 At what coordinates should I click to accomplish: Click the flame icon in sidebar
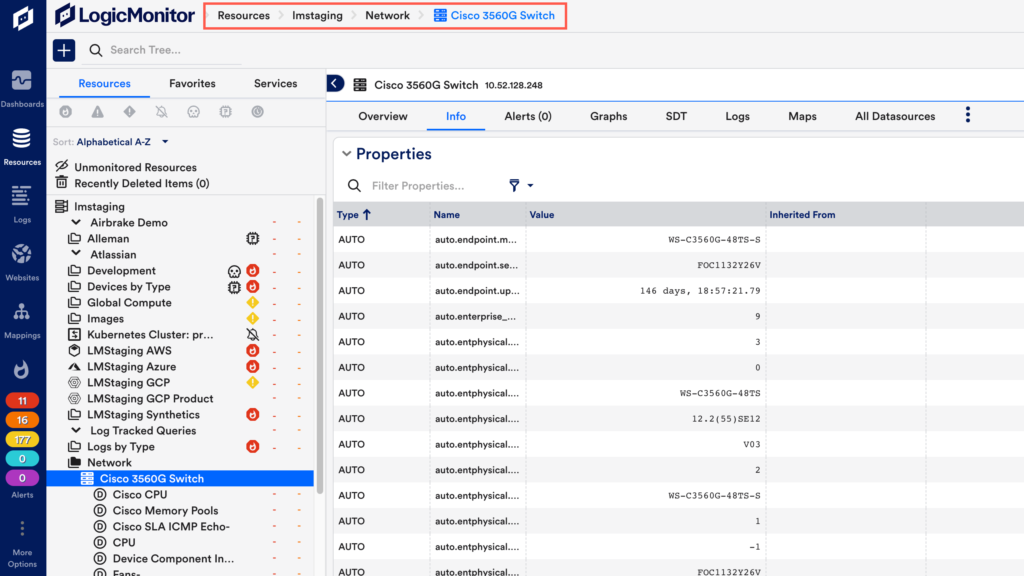point(22,370)
